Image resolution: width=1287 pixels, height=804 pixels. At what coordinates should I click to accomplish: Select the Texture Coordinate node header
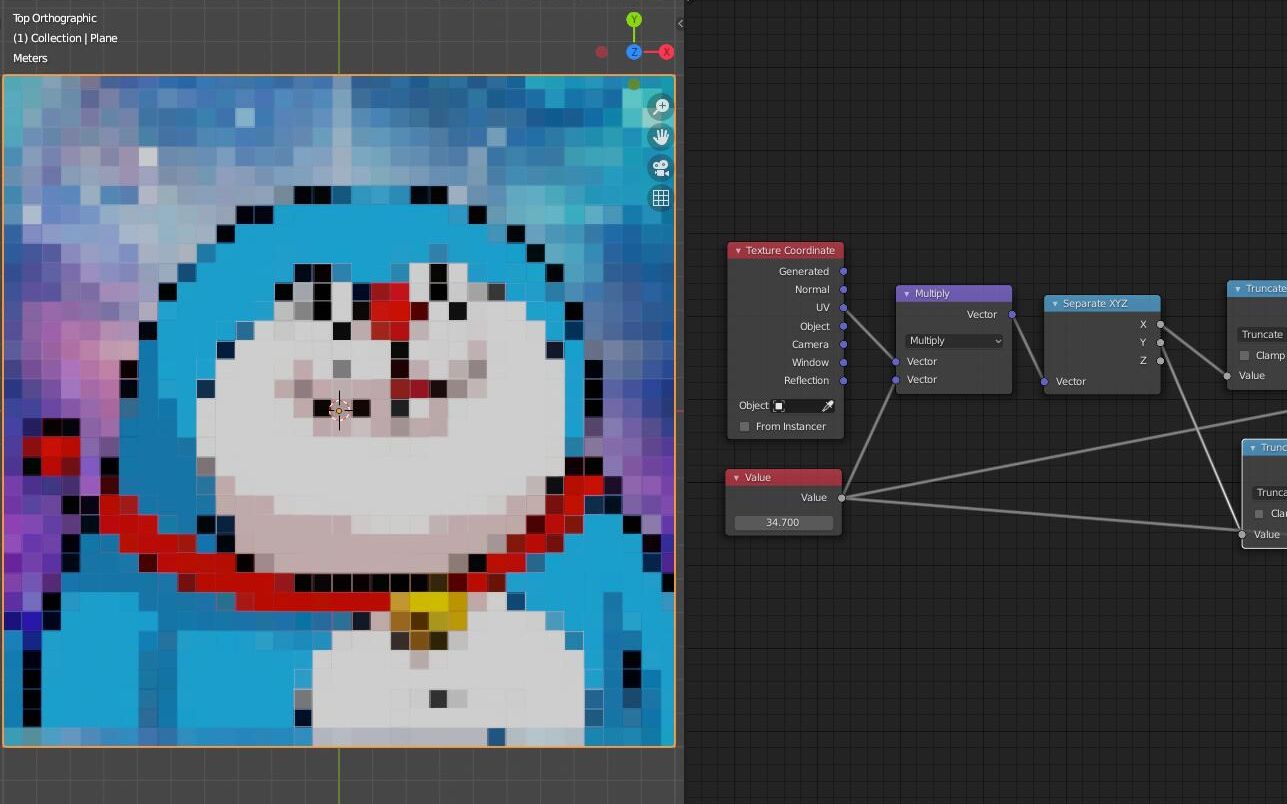click(786, 251)
